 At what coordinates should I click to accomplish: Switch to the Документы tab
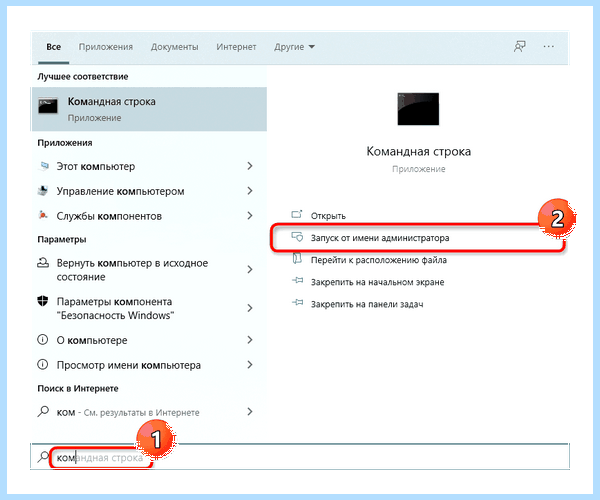174,47
